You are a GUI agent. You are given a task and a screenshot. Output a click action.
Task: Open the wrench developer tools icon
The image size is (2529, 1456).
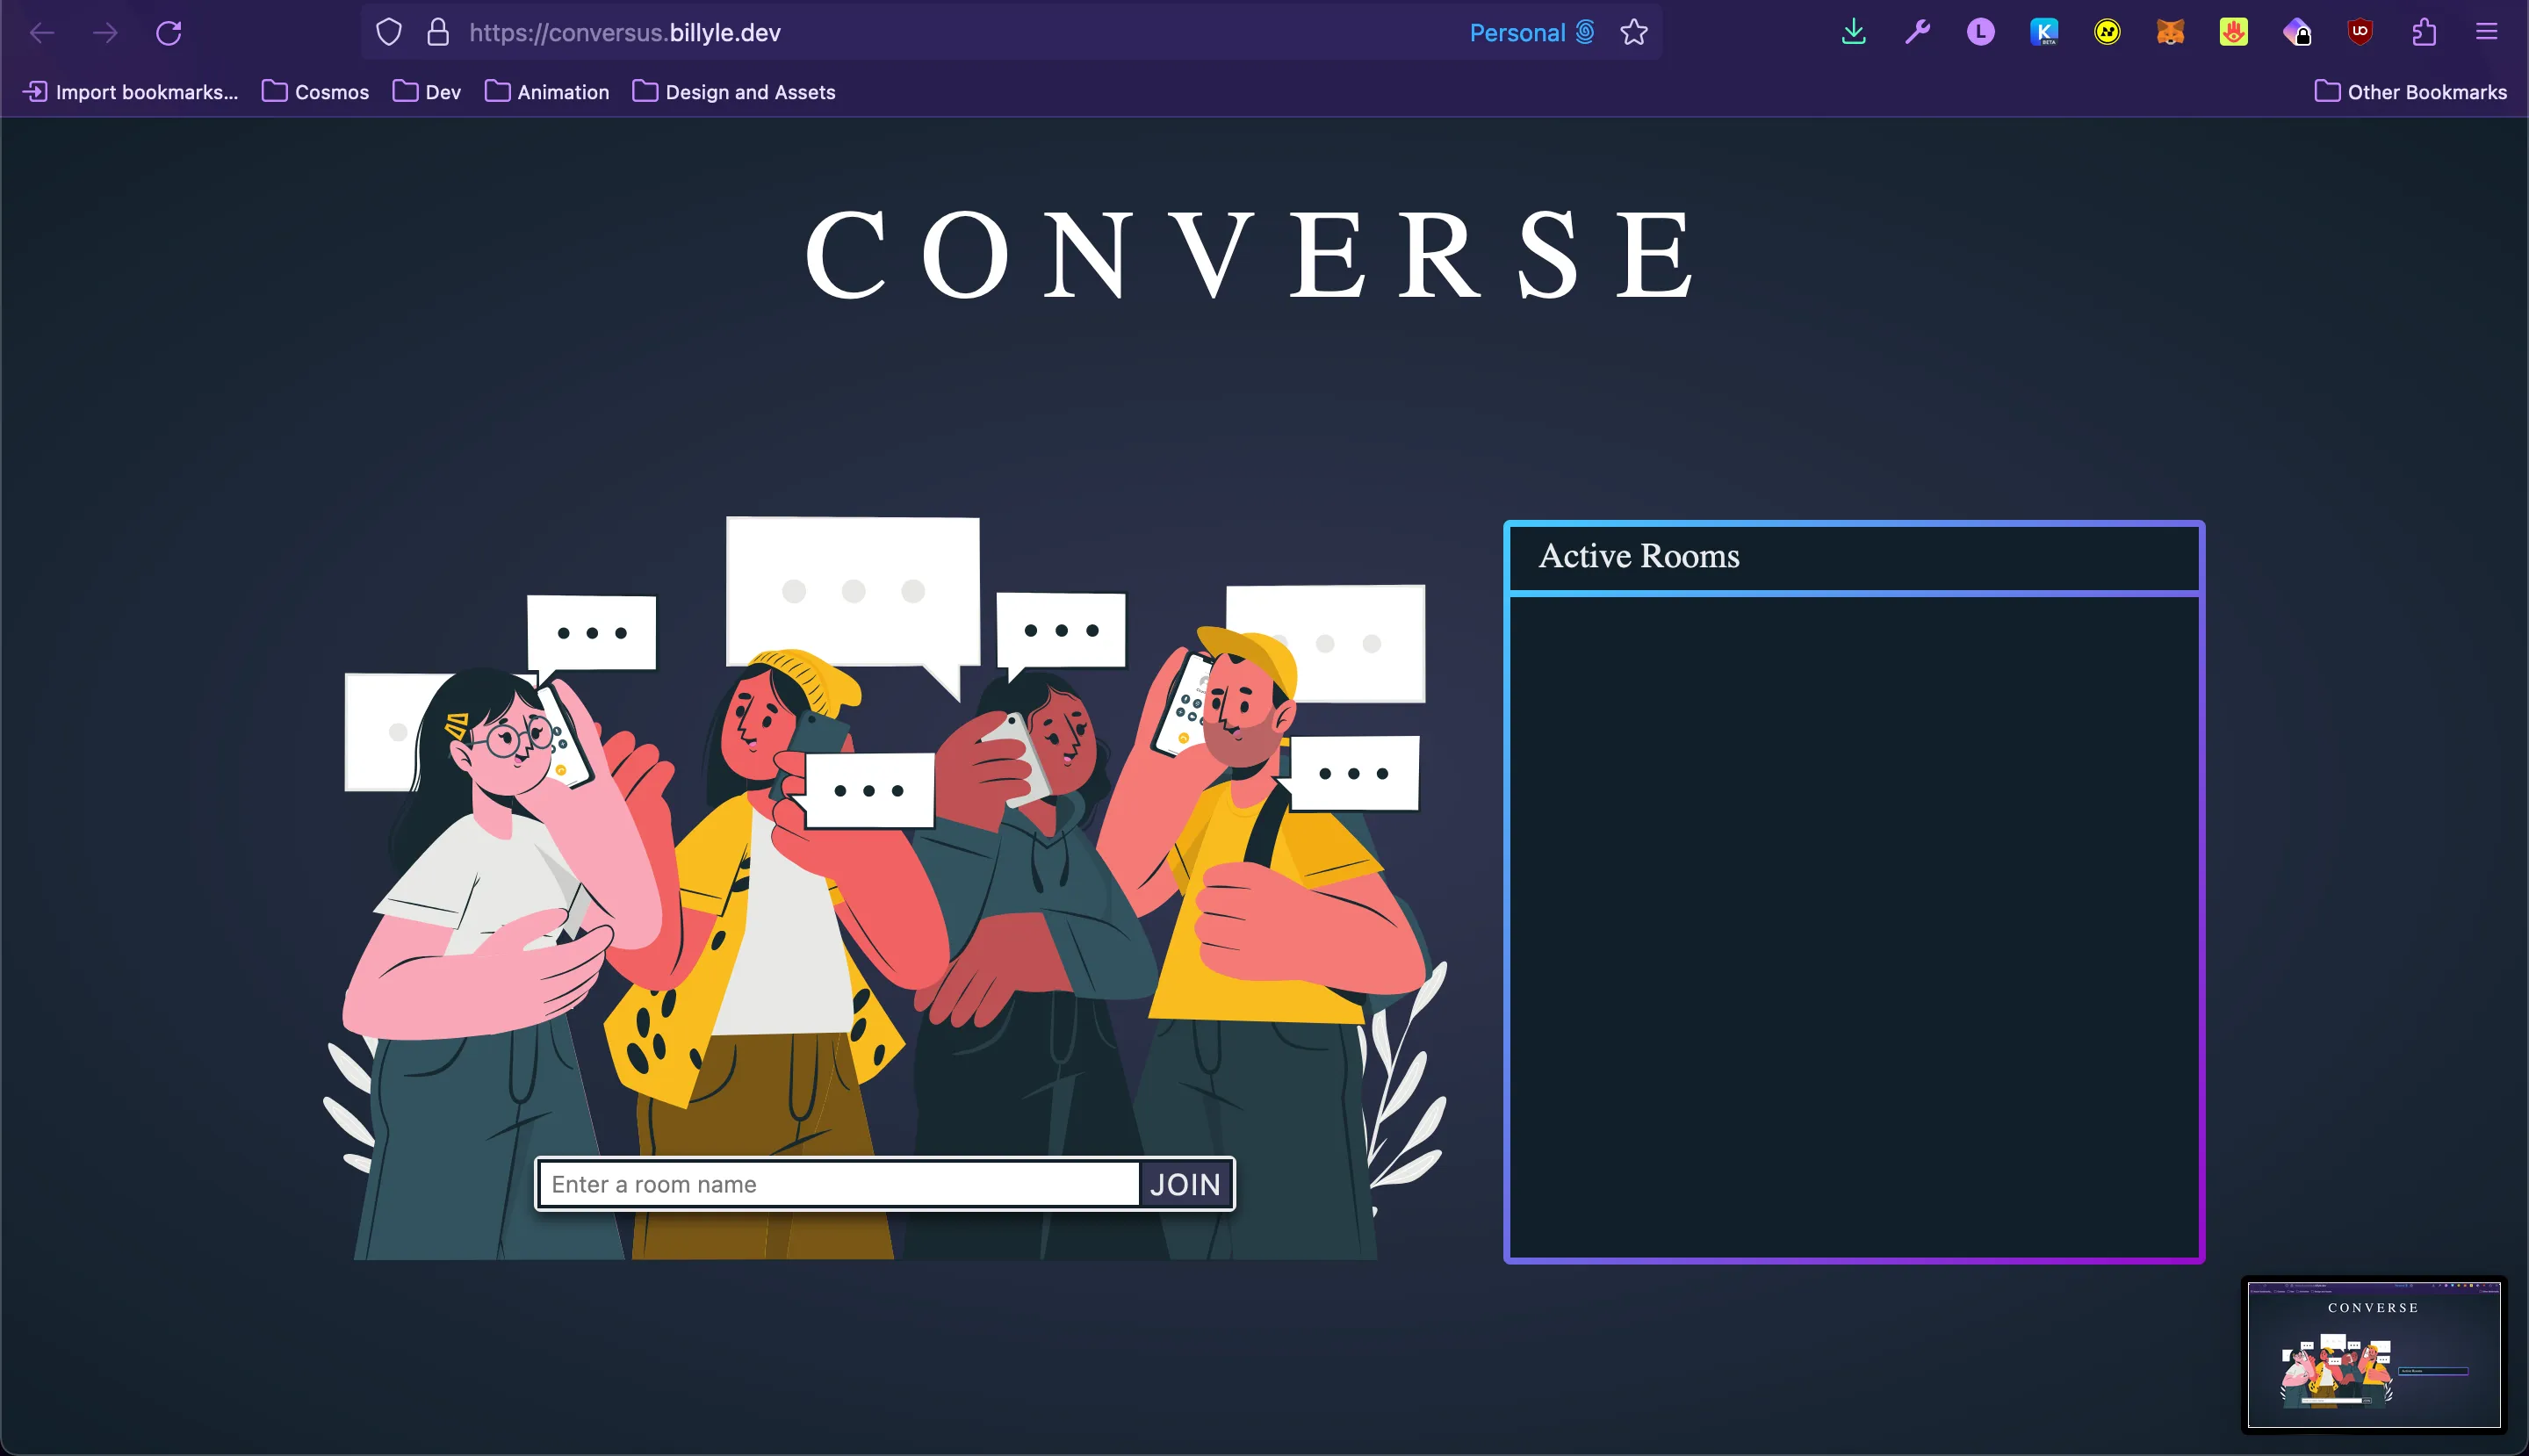[1917, 32]
